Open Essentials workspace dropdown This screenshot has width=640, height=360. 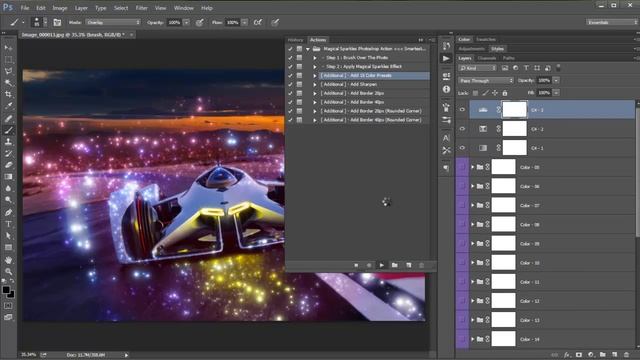click(x=611, y=22)
